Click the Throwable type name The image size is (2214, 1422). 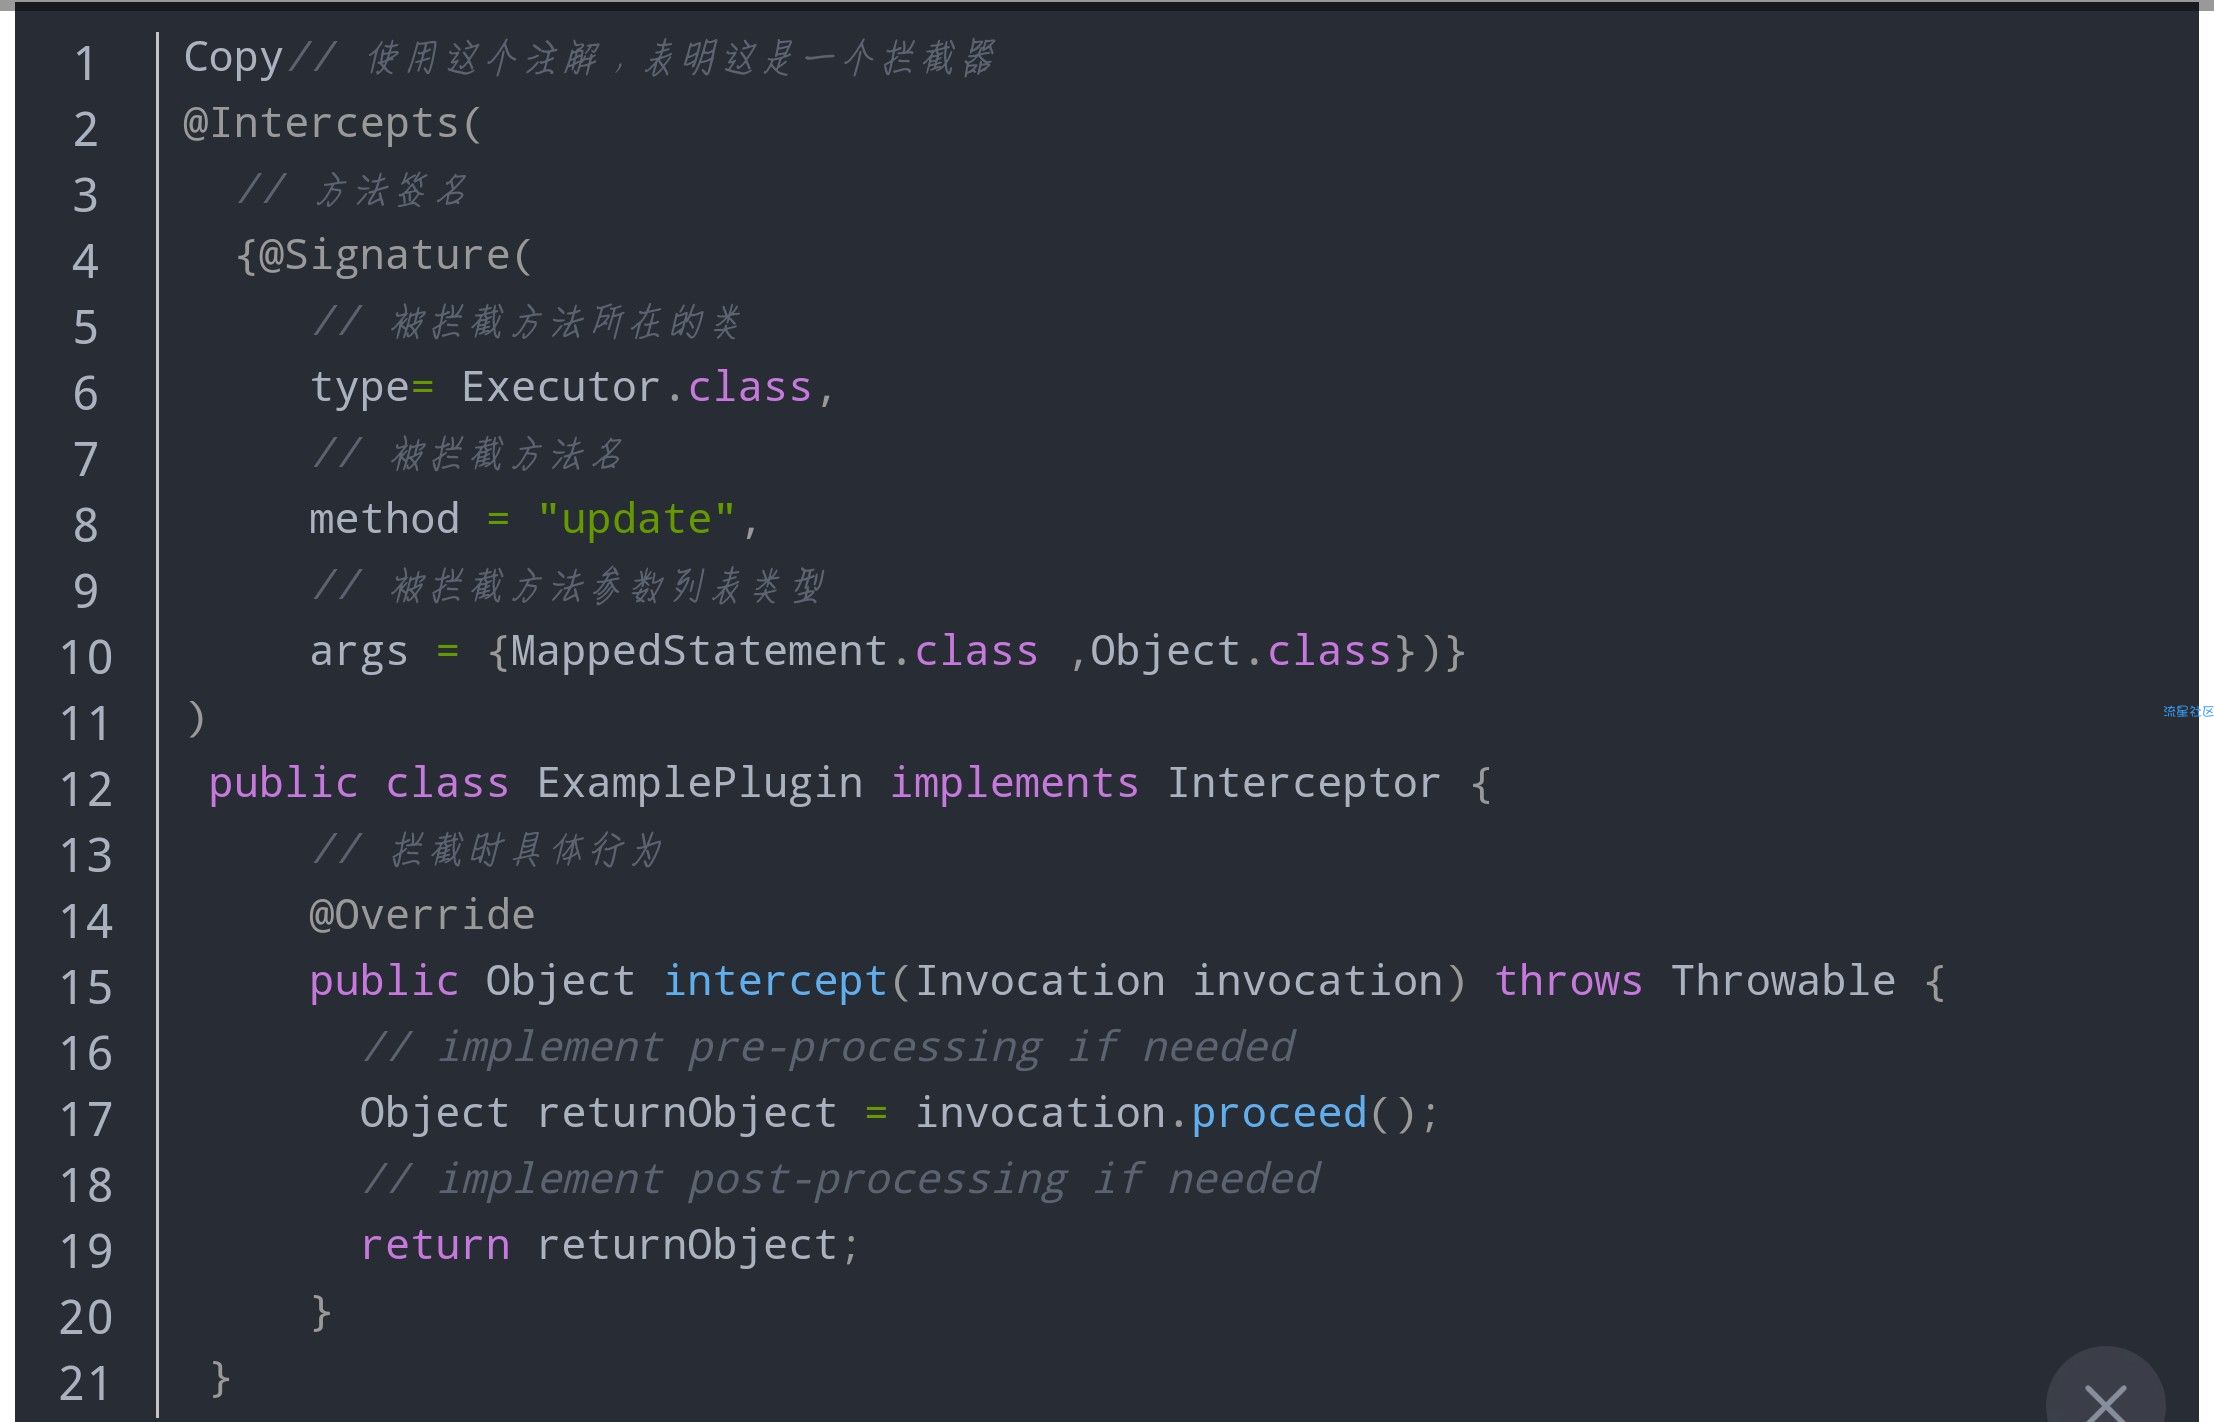(1782, 981)
